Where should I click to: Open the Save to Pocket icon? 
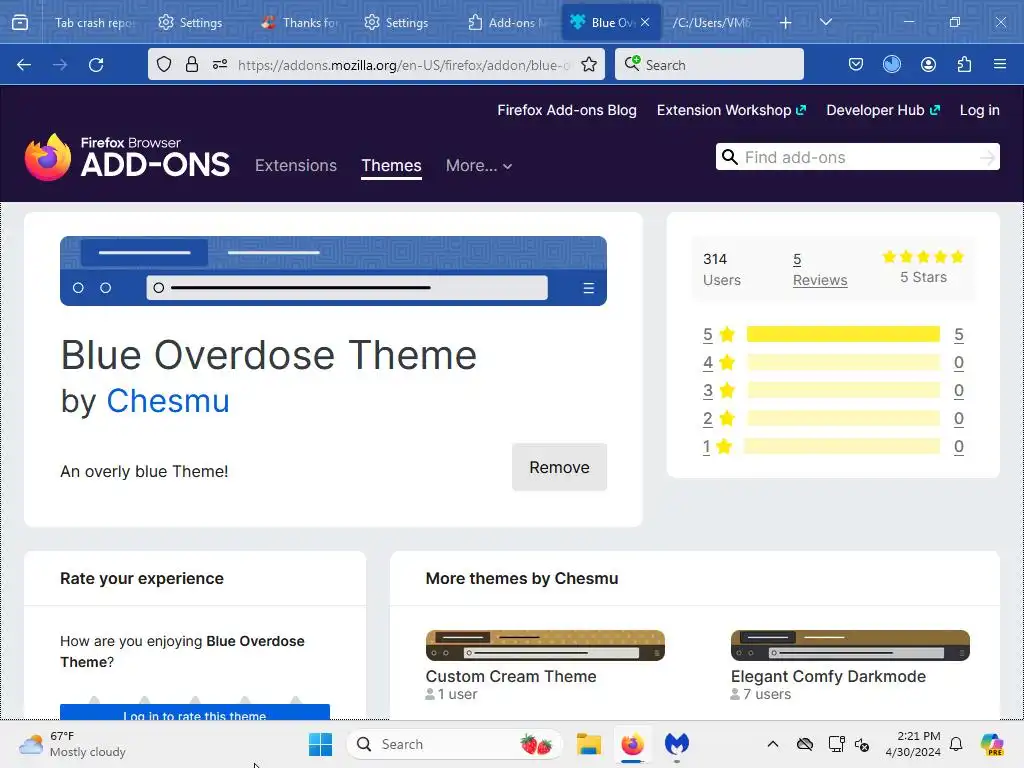click(x=856, y=65)
